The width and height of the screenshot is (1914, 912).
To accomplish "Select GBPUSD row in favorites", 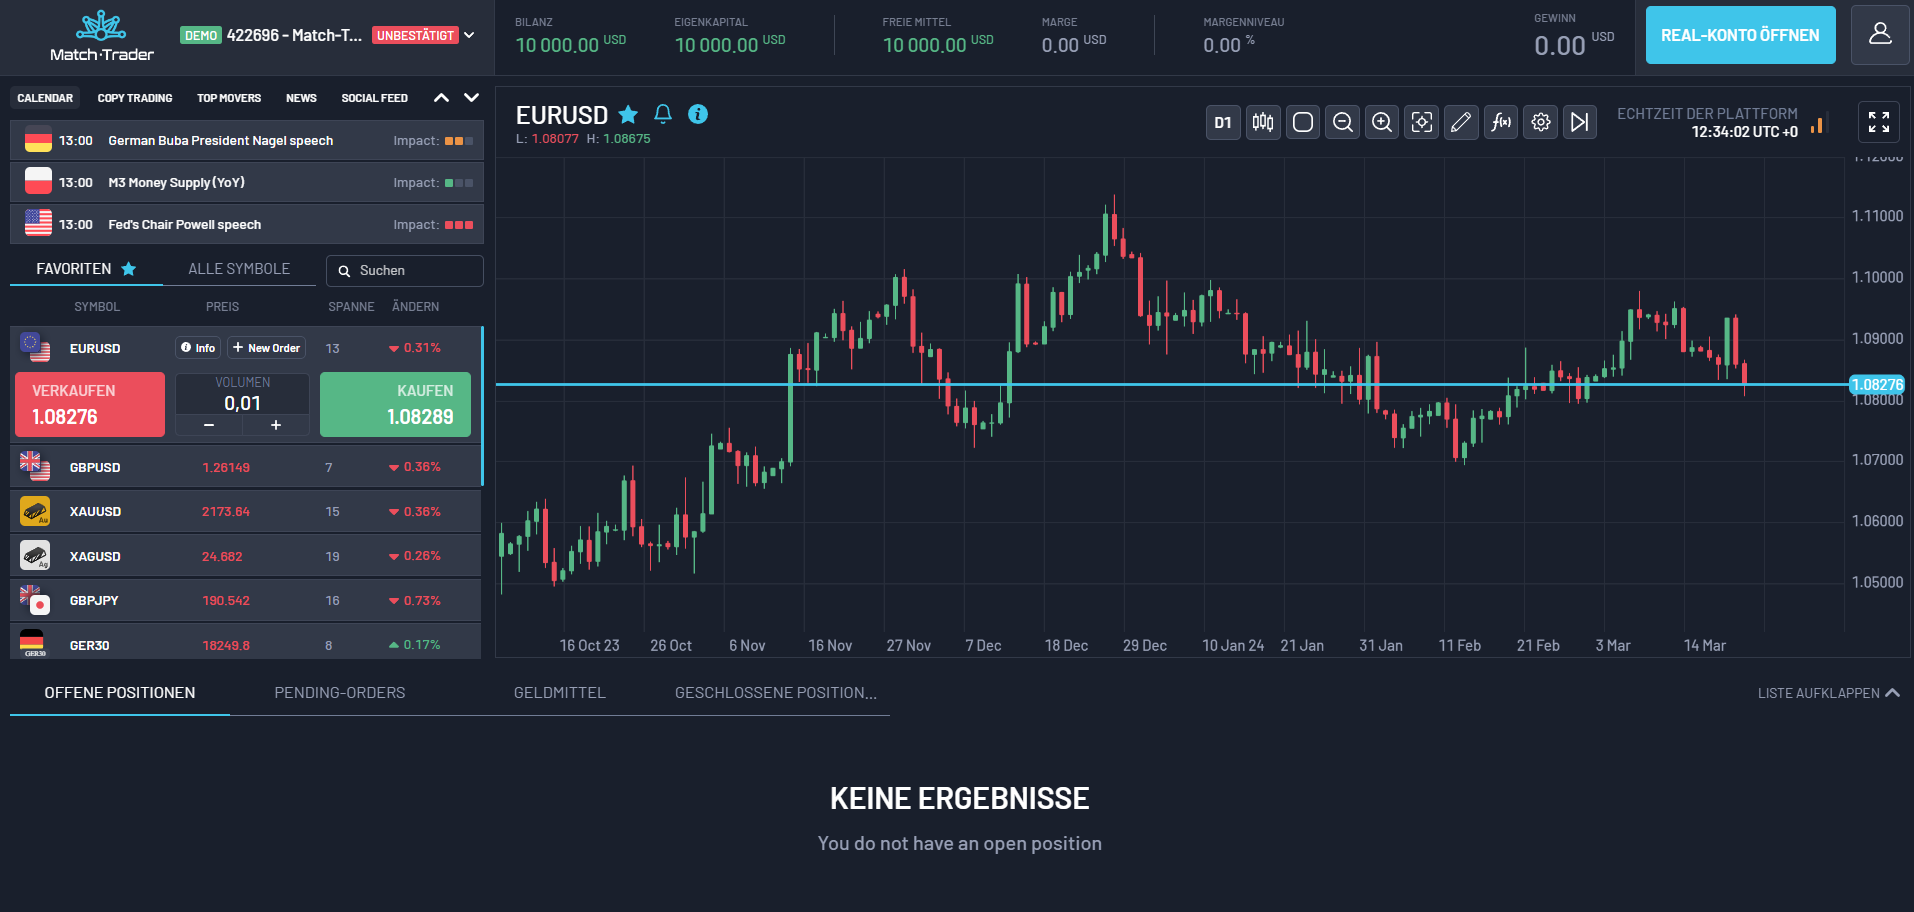I will (245, 467).
